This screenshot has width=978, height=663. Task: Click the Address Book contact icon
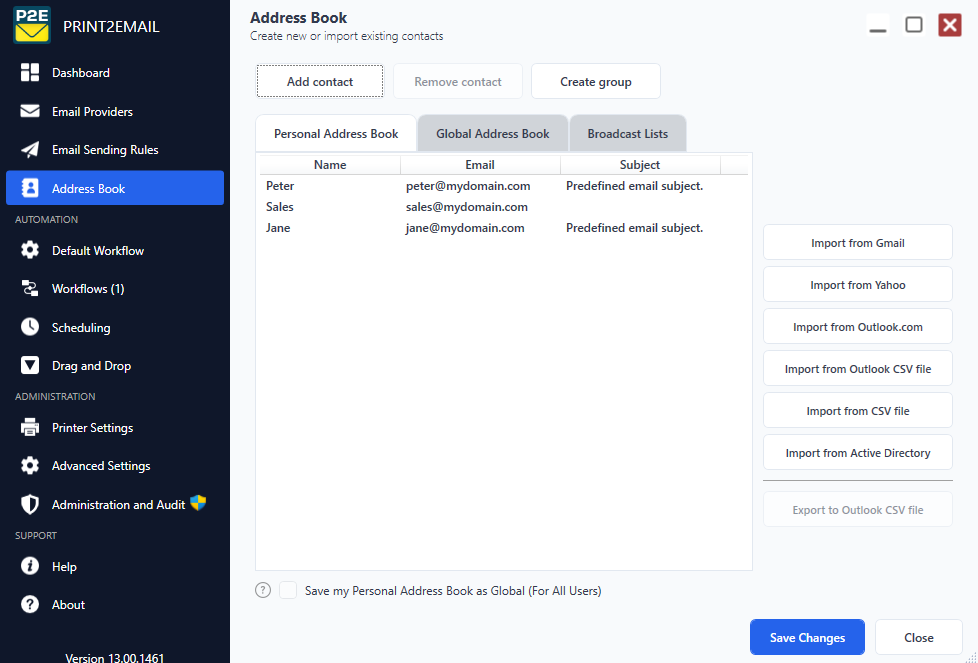click(x=29, y=188)
